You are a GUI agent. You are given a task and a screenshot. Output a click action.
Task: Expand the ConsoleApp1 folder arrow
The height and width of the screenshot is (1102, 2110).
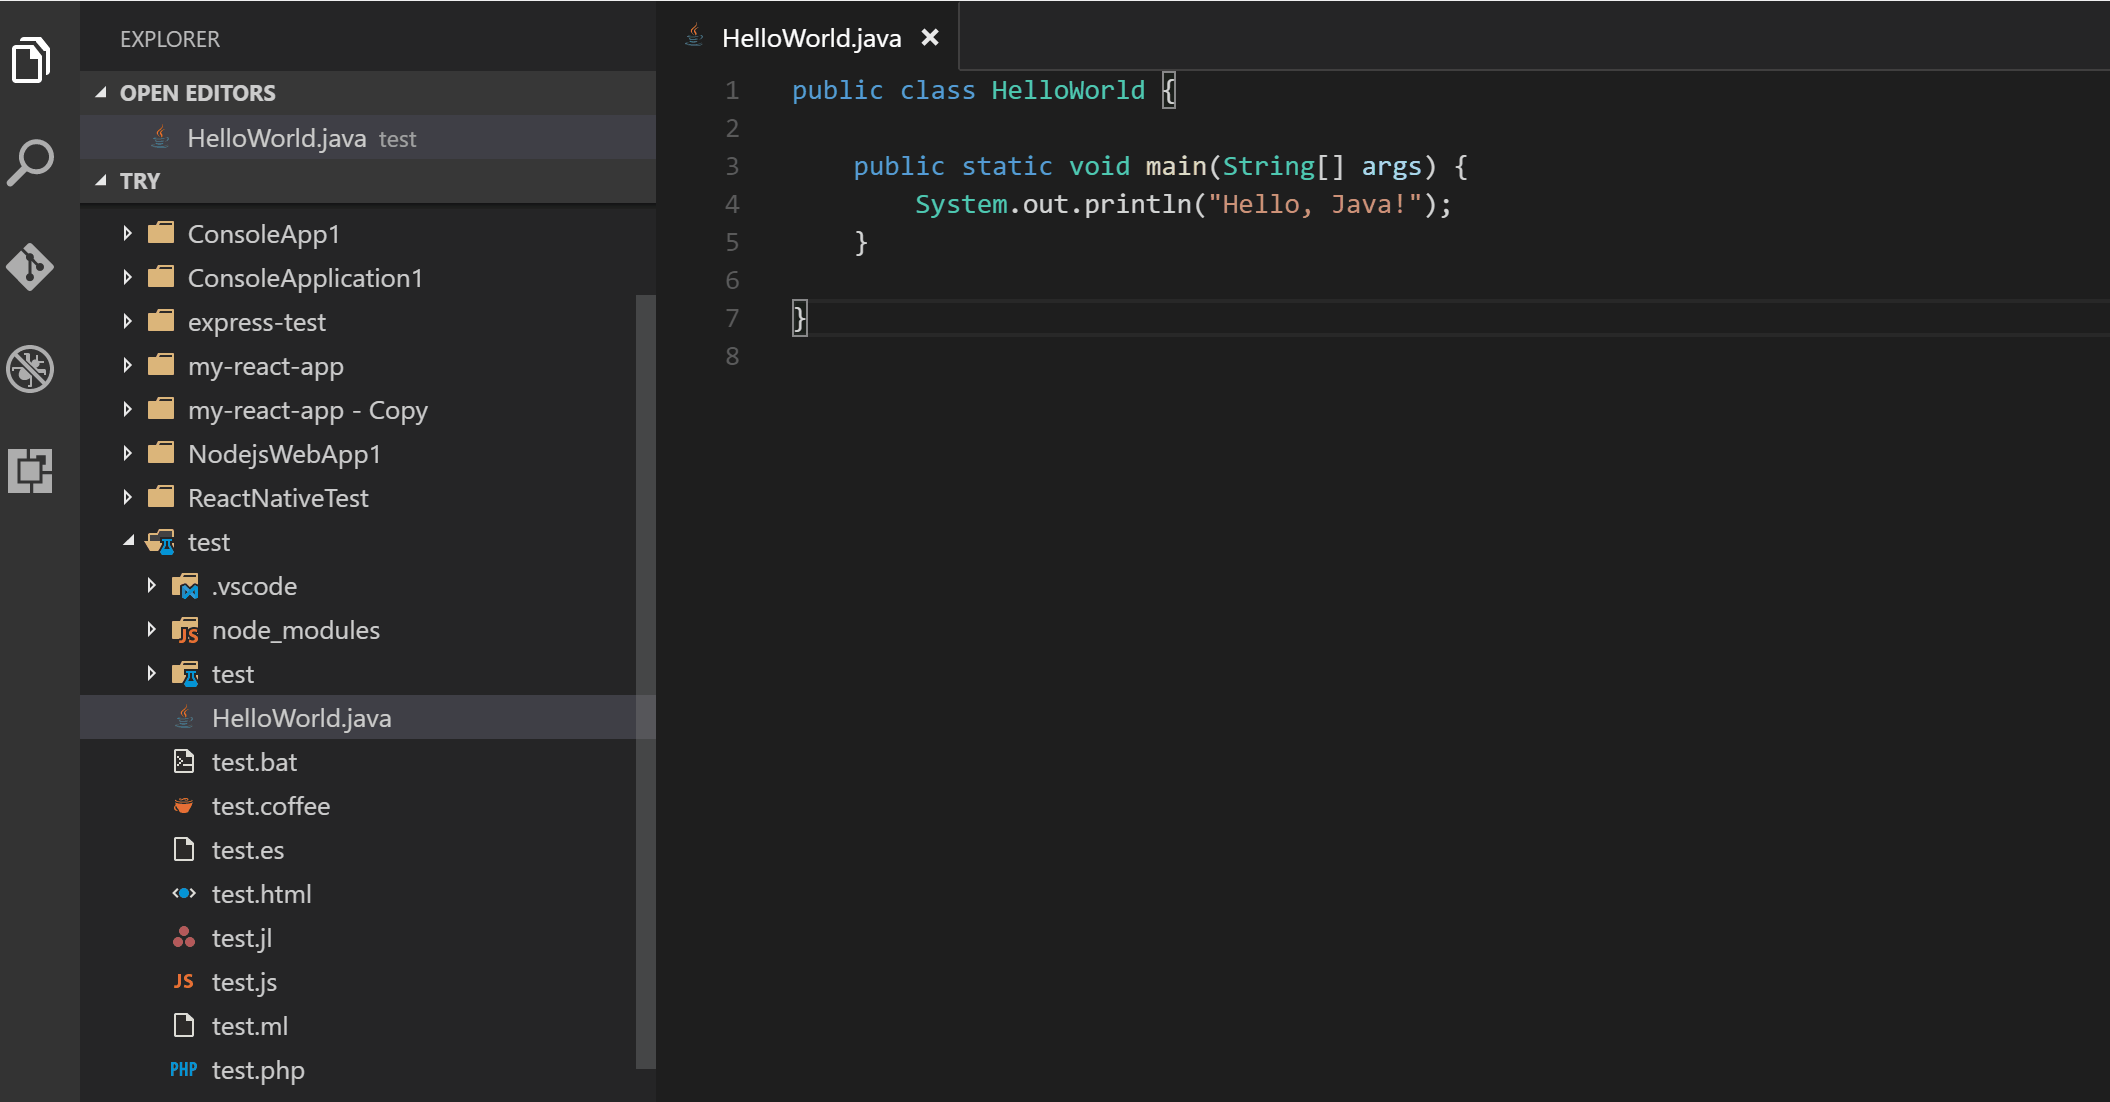pyautogui.click(x=127, y=234)
